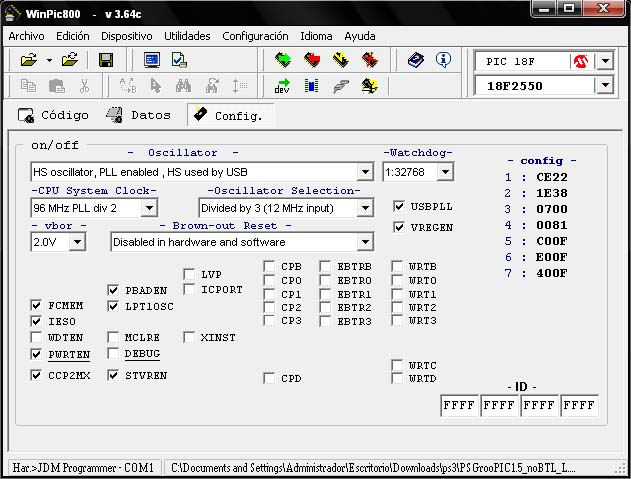
Task: Click the detect device 'dev' icon
Action: [x=283, y=86]
